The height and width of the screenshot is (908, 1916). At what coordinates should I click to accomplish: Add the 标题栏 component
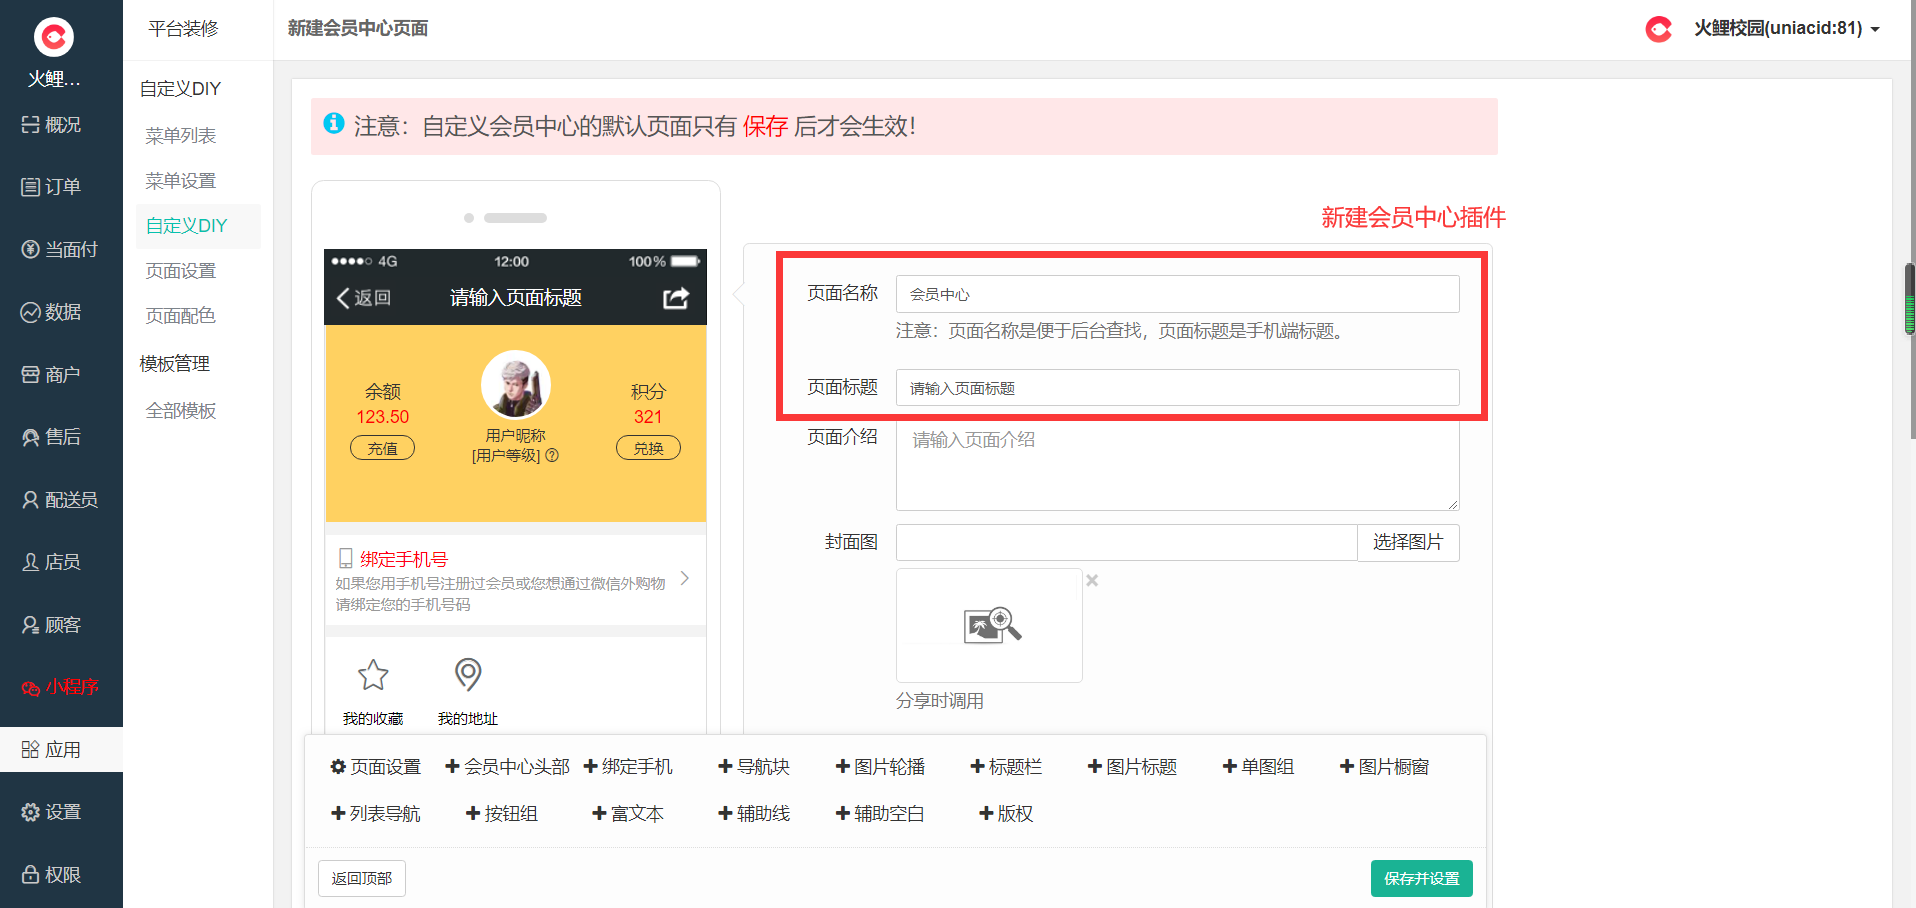(x=1006, y=767)
